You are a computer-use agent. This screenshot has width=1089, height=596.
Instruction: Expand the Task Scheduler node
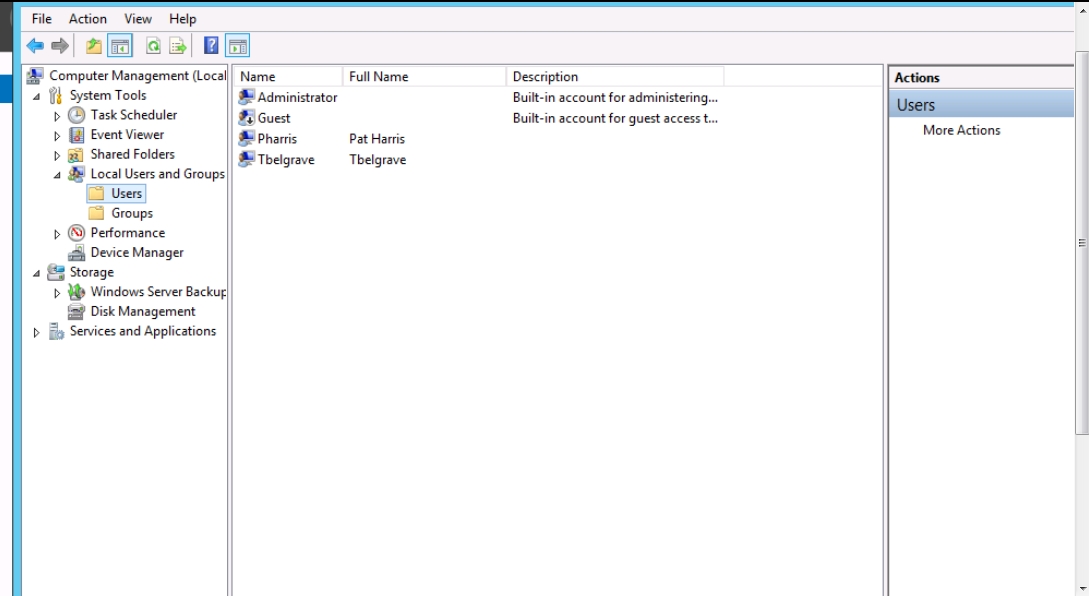coord(57,116)
